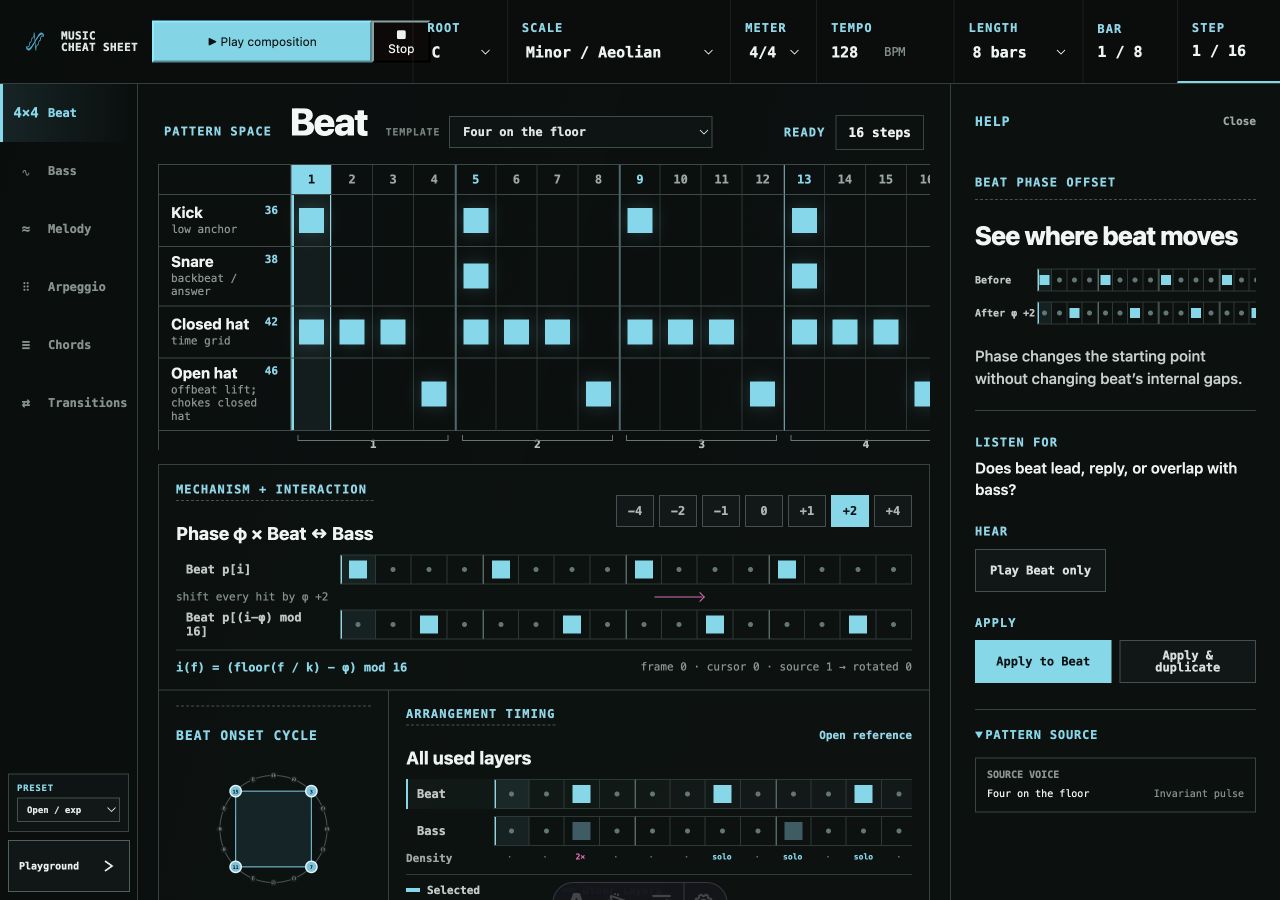Select Beat layer in Arrangement Timing
This screenshot has height=900, width=1280.
[x=450, y=794]
